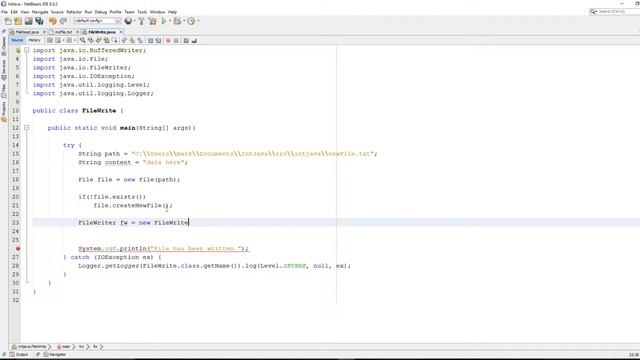Undo the last edit with Undo icon
This screenshot has height=360, width=640.
pyautogui.click(x=53, y=21)
